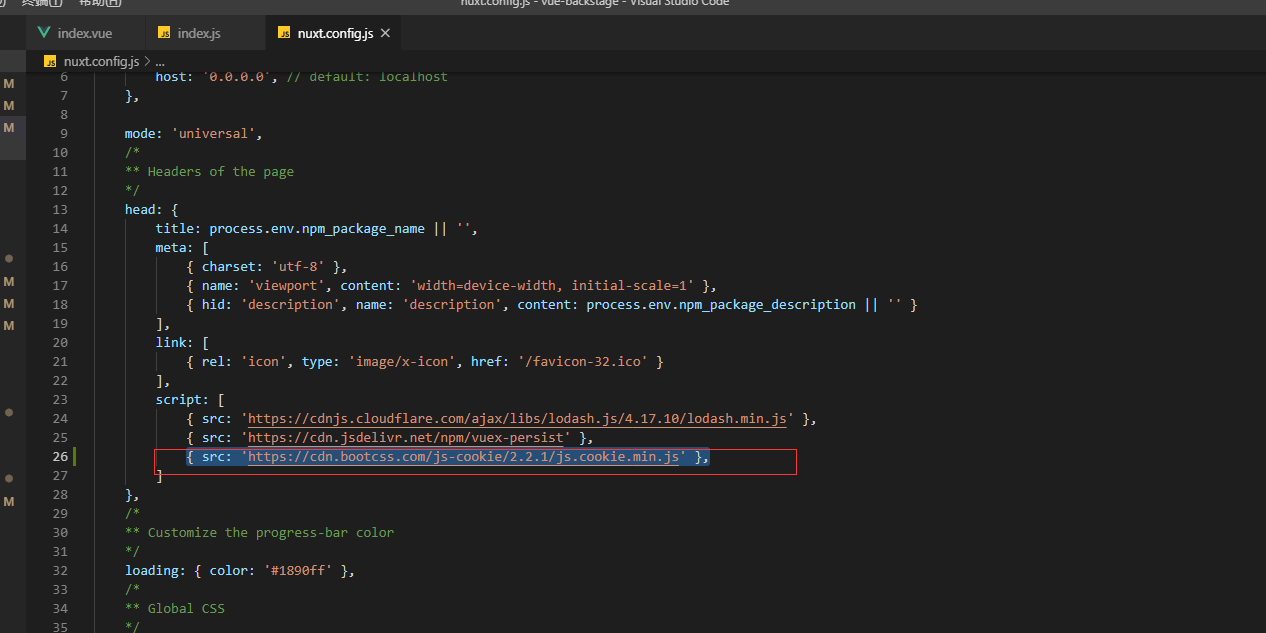Place cursor on the 'universal' mode value
1266x633 pixels.
[x=216, y=134]
